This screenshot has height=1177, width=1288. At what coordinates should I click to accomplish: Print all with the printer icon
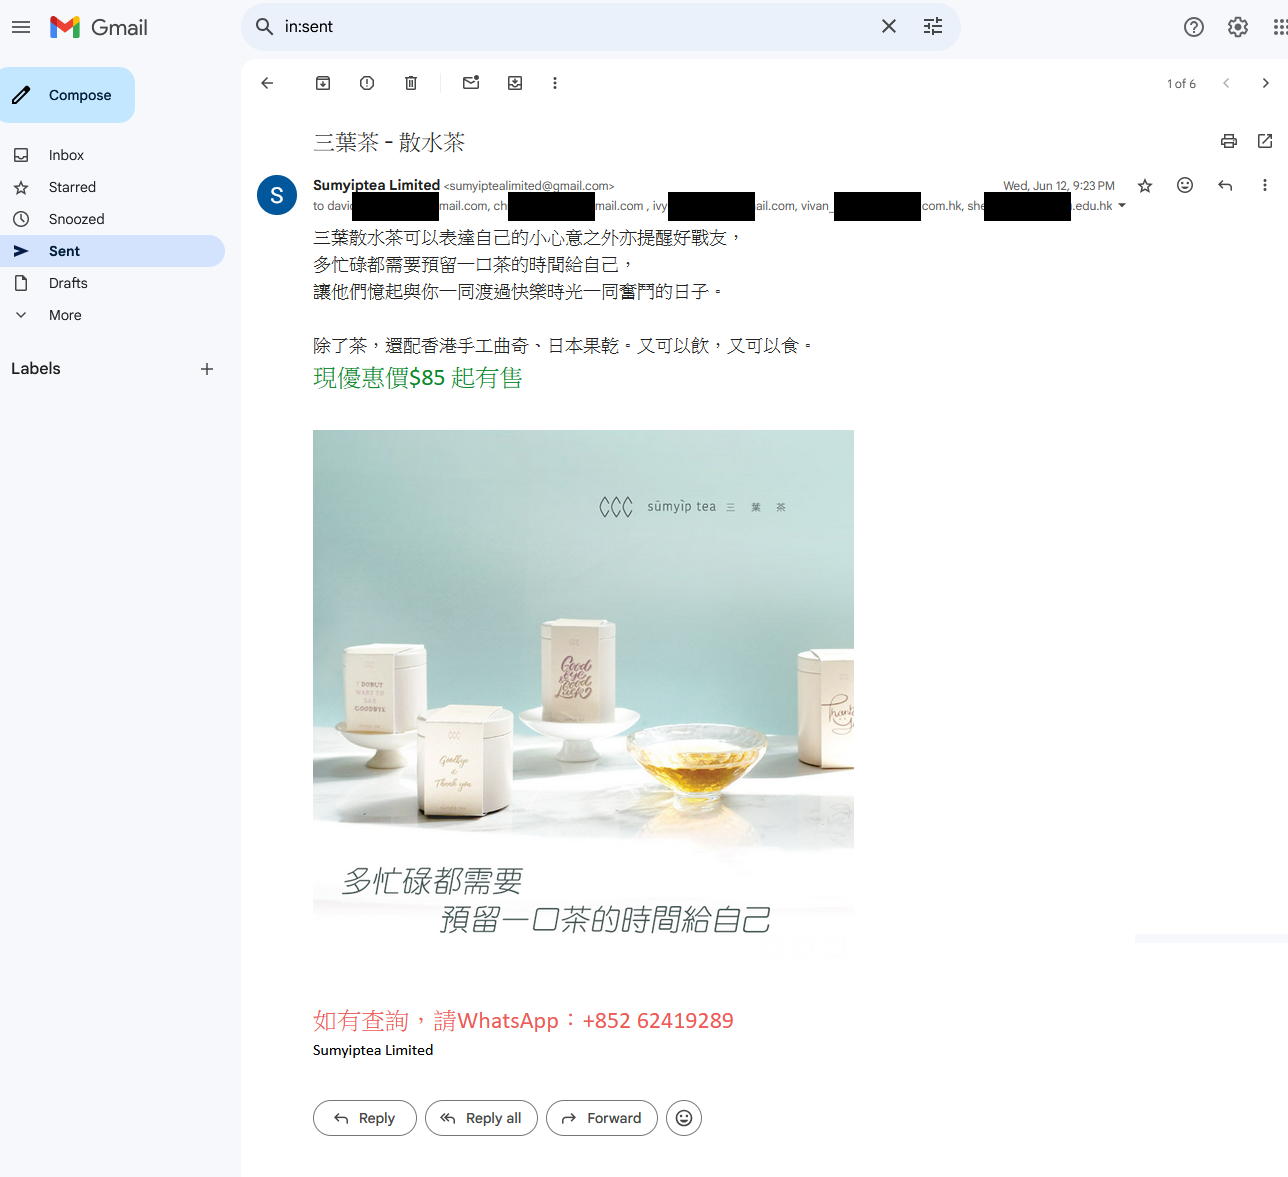point(1229,141)
